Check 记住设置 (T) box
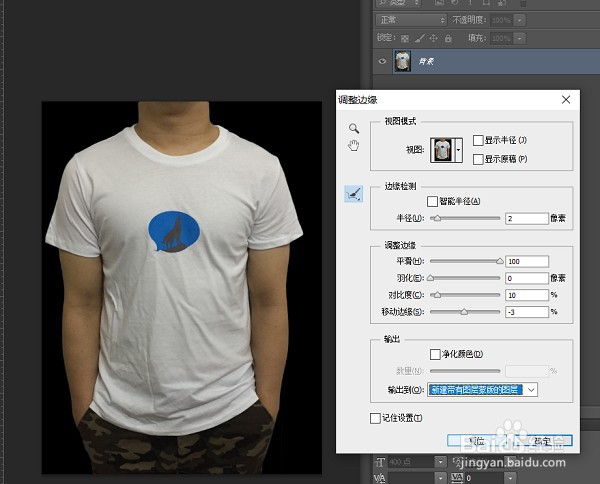This screenshot has width=600, height=484. (x=375, y=418)
